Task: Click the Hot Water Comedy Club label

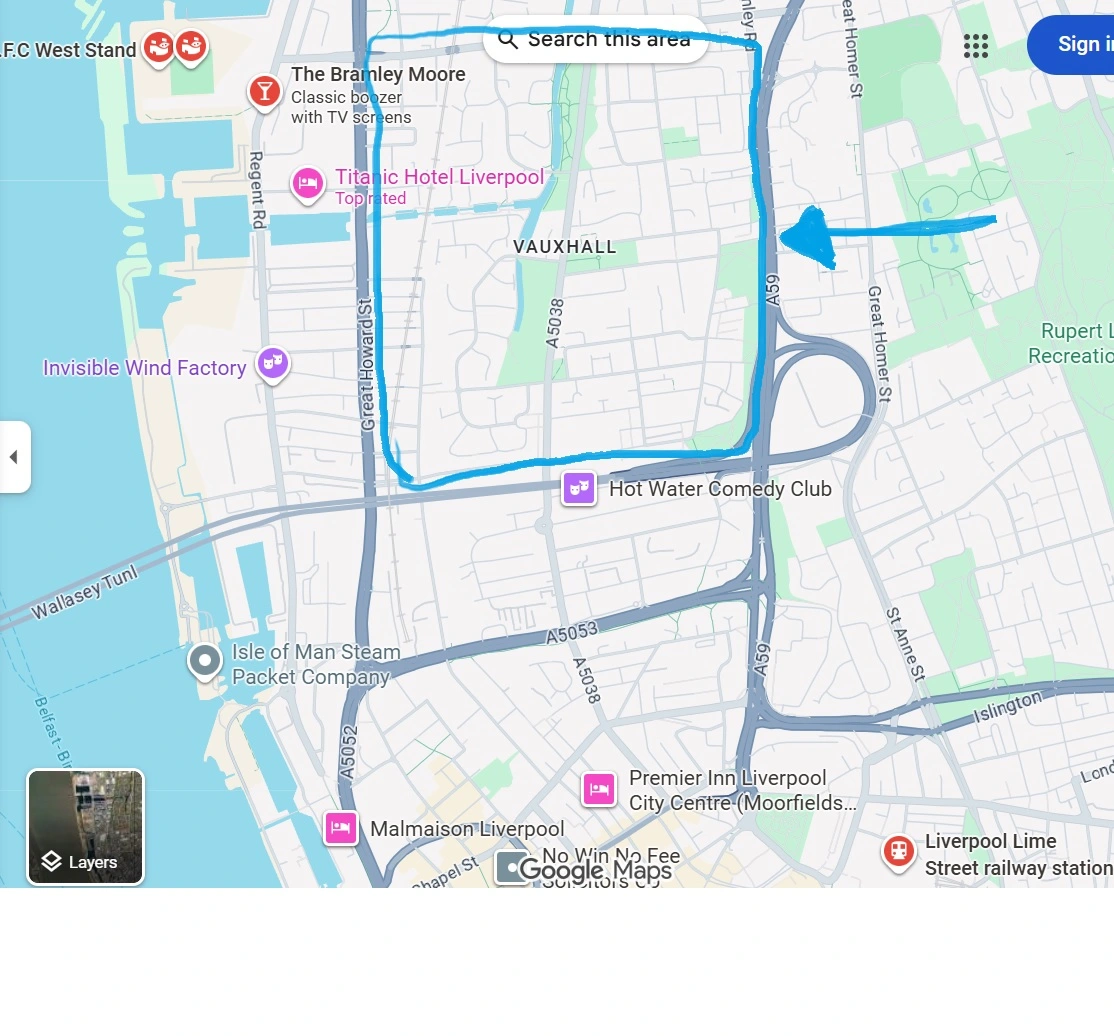Action: (x=720, y=489)
